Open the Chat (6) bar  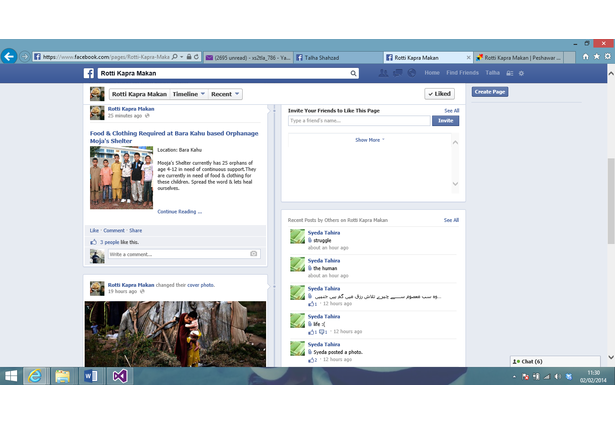coord(555,362)
